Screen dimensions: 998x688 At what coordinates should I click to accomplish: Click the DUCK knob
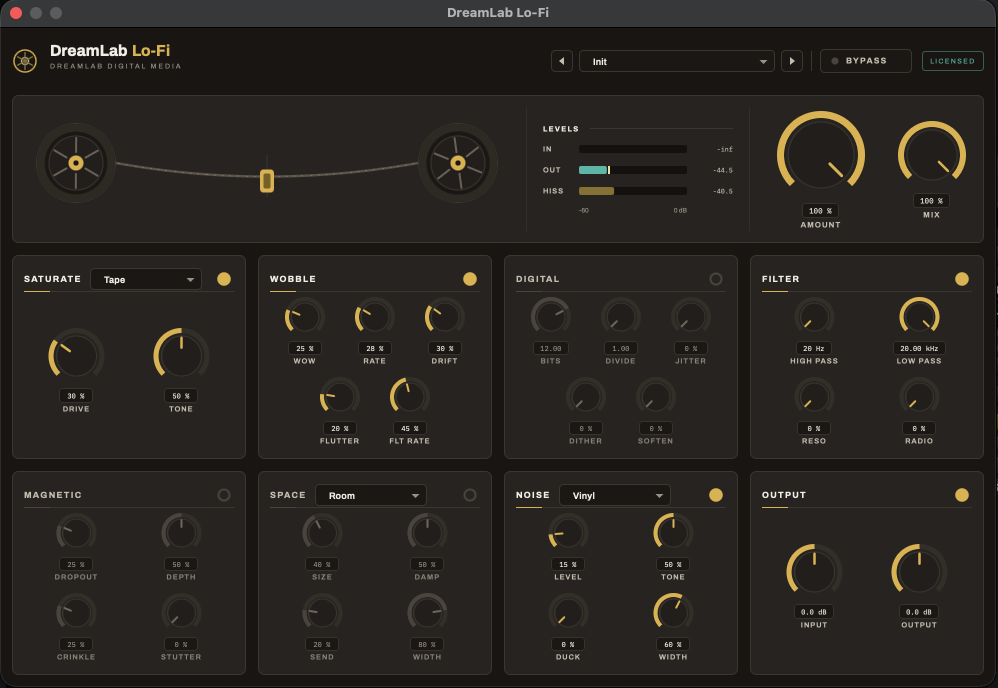pyautogui.click(x=568, y=613)
